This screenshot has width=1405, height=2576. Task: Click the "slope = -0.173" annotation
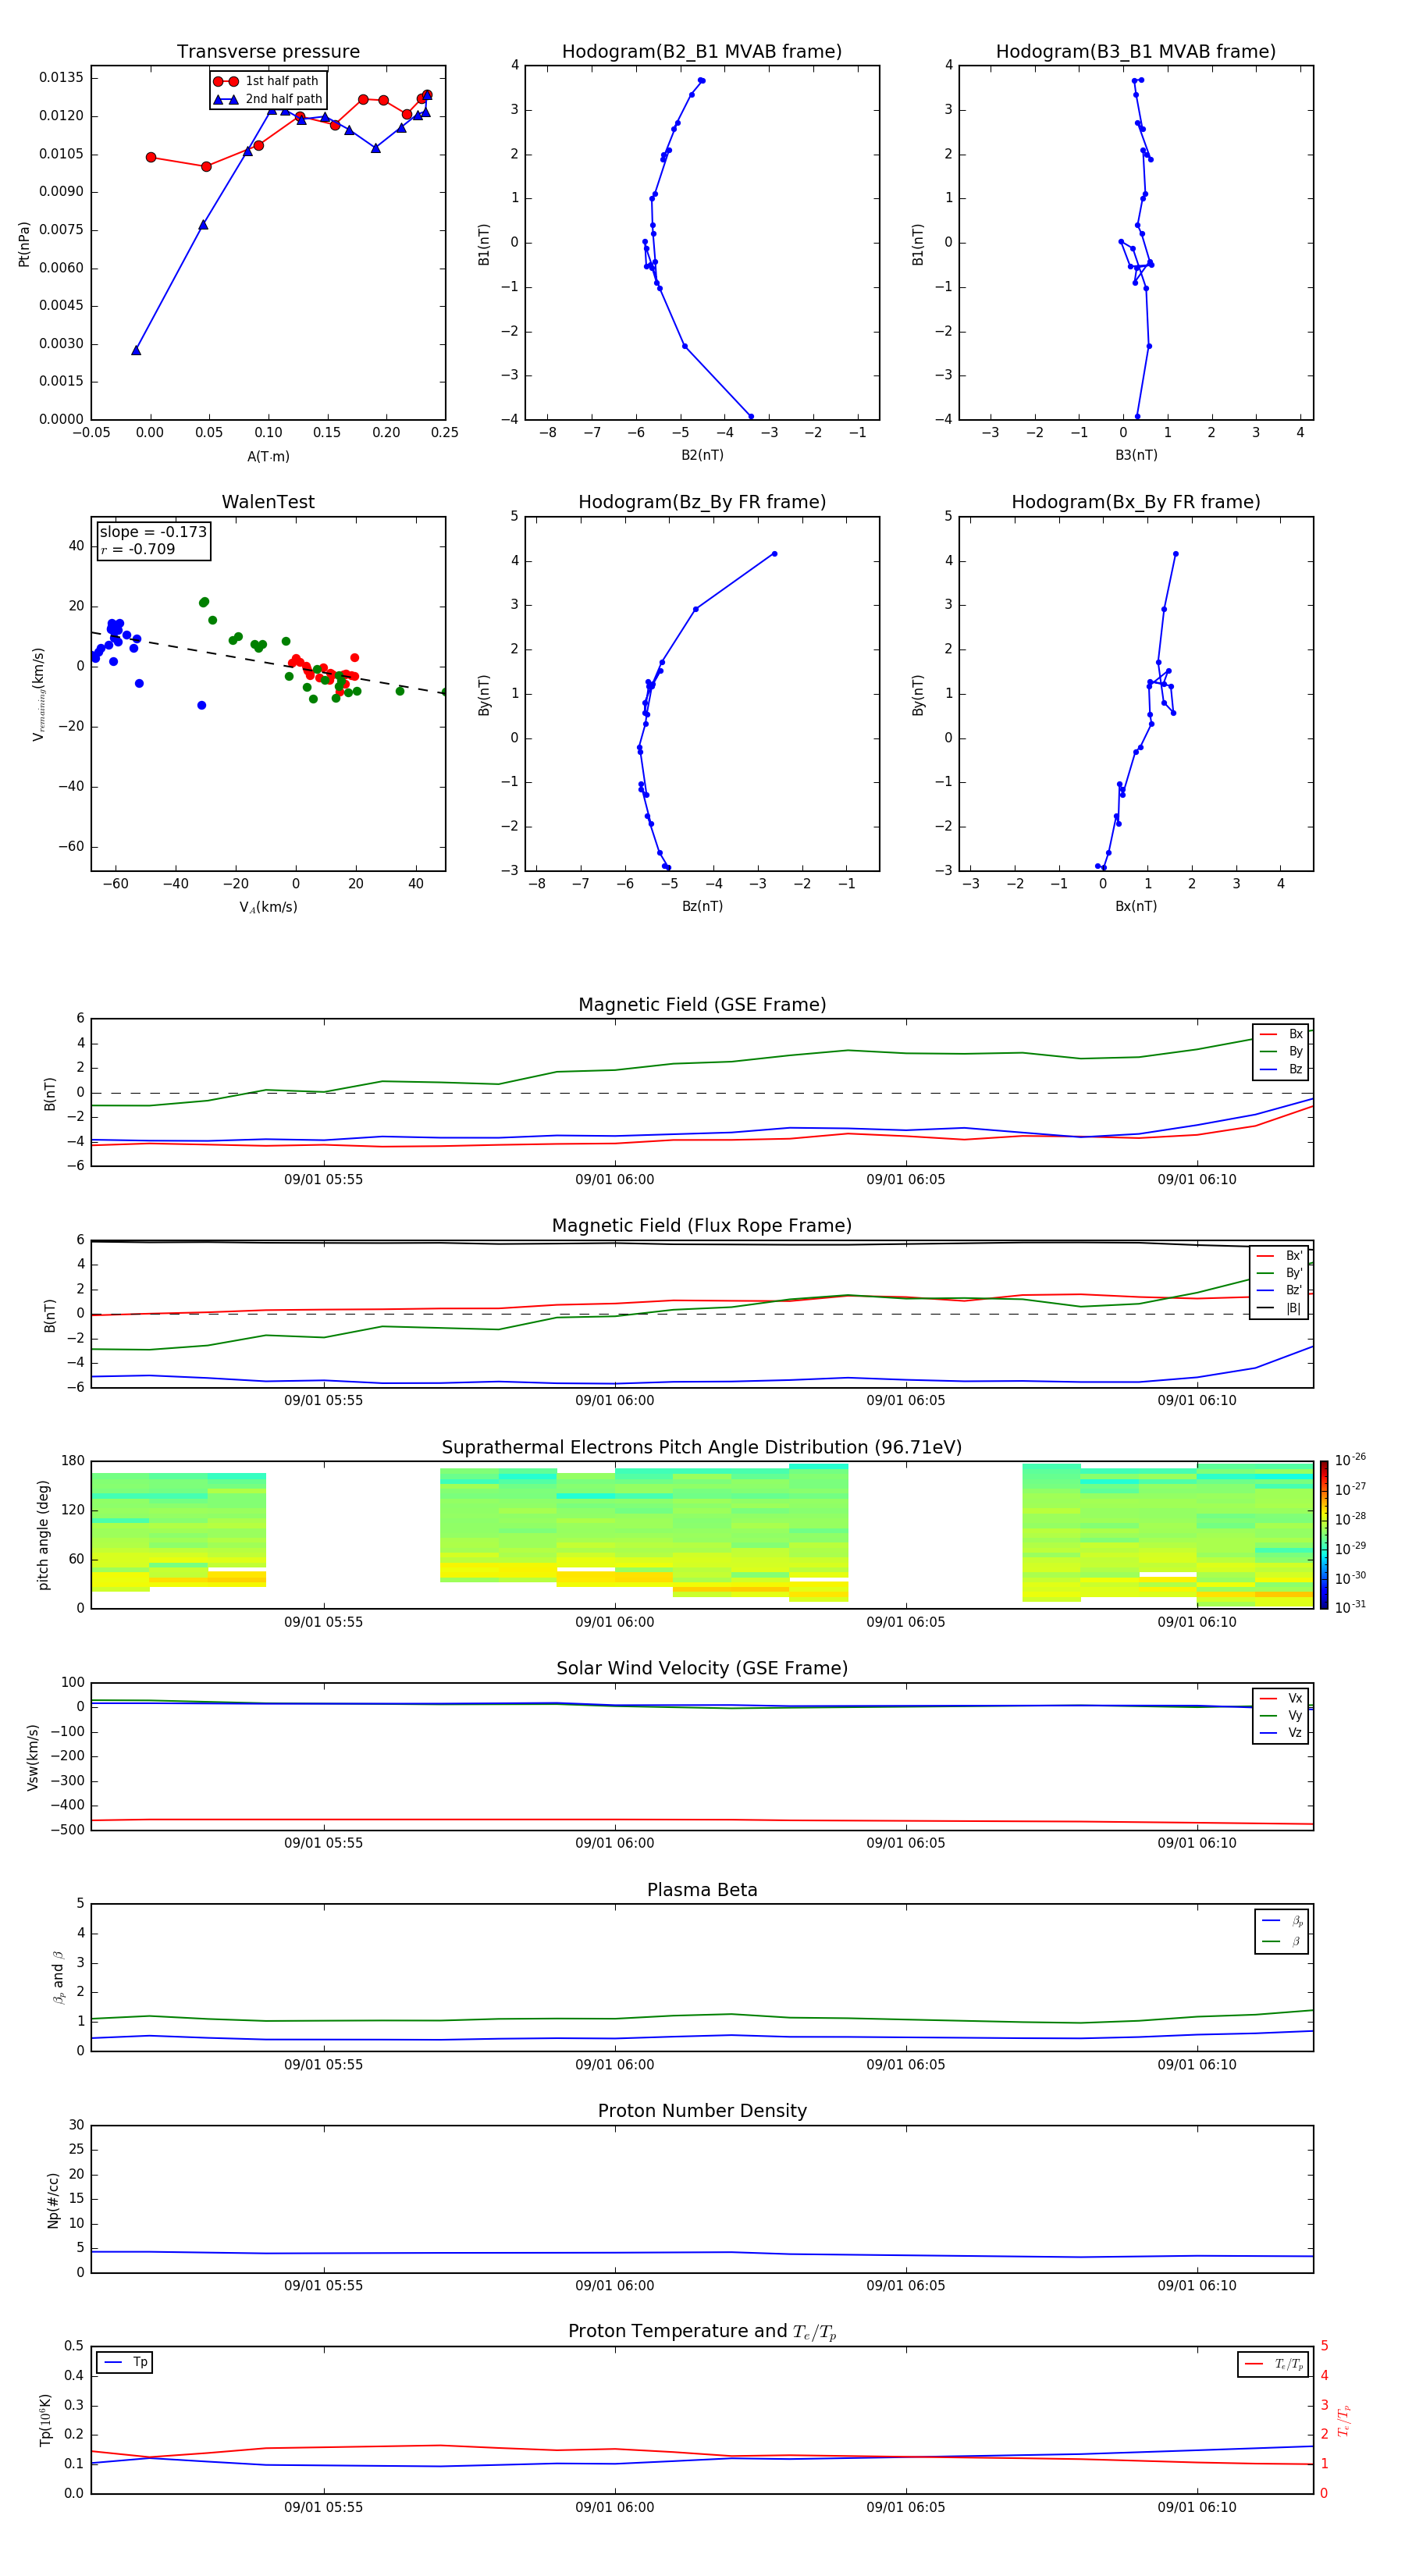(153, 532)
